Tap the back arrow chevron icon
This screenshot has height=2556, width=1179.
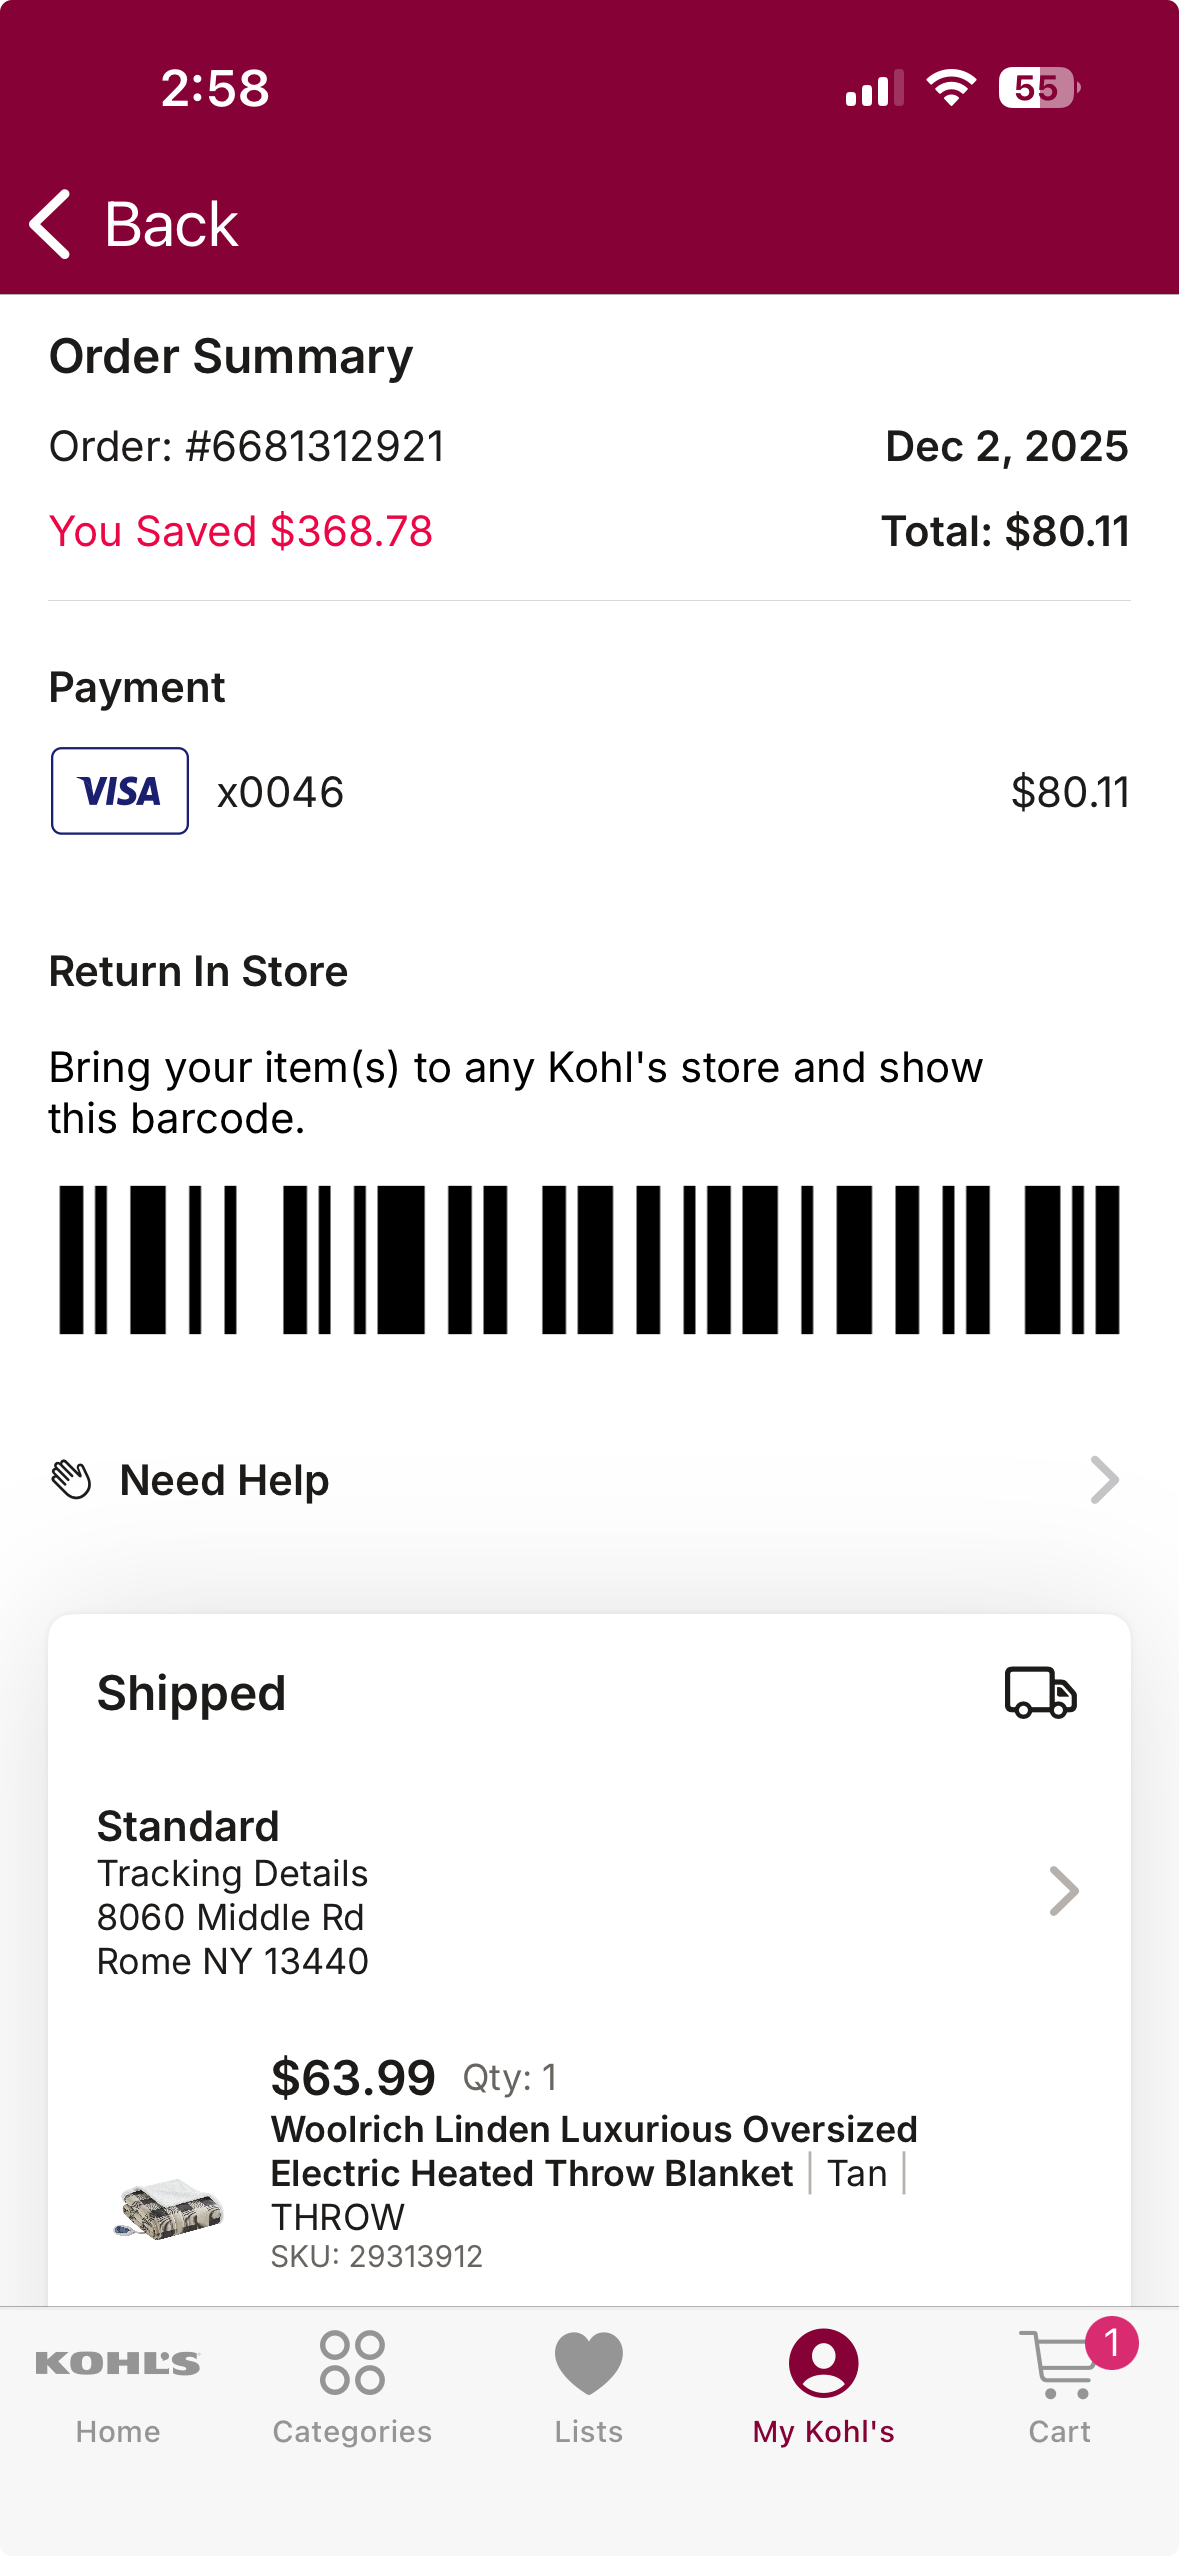pyautogui.click(x=50, y=224)
